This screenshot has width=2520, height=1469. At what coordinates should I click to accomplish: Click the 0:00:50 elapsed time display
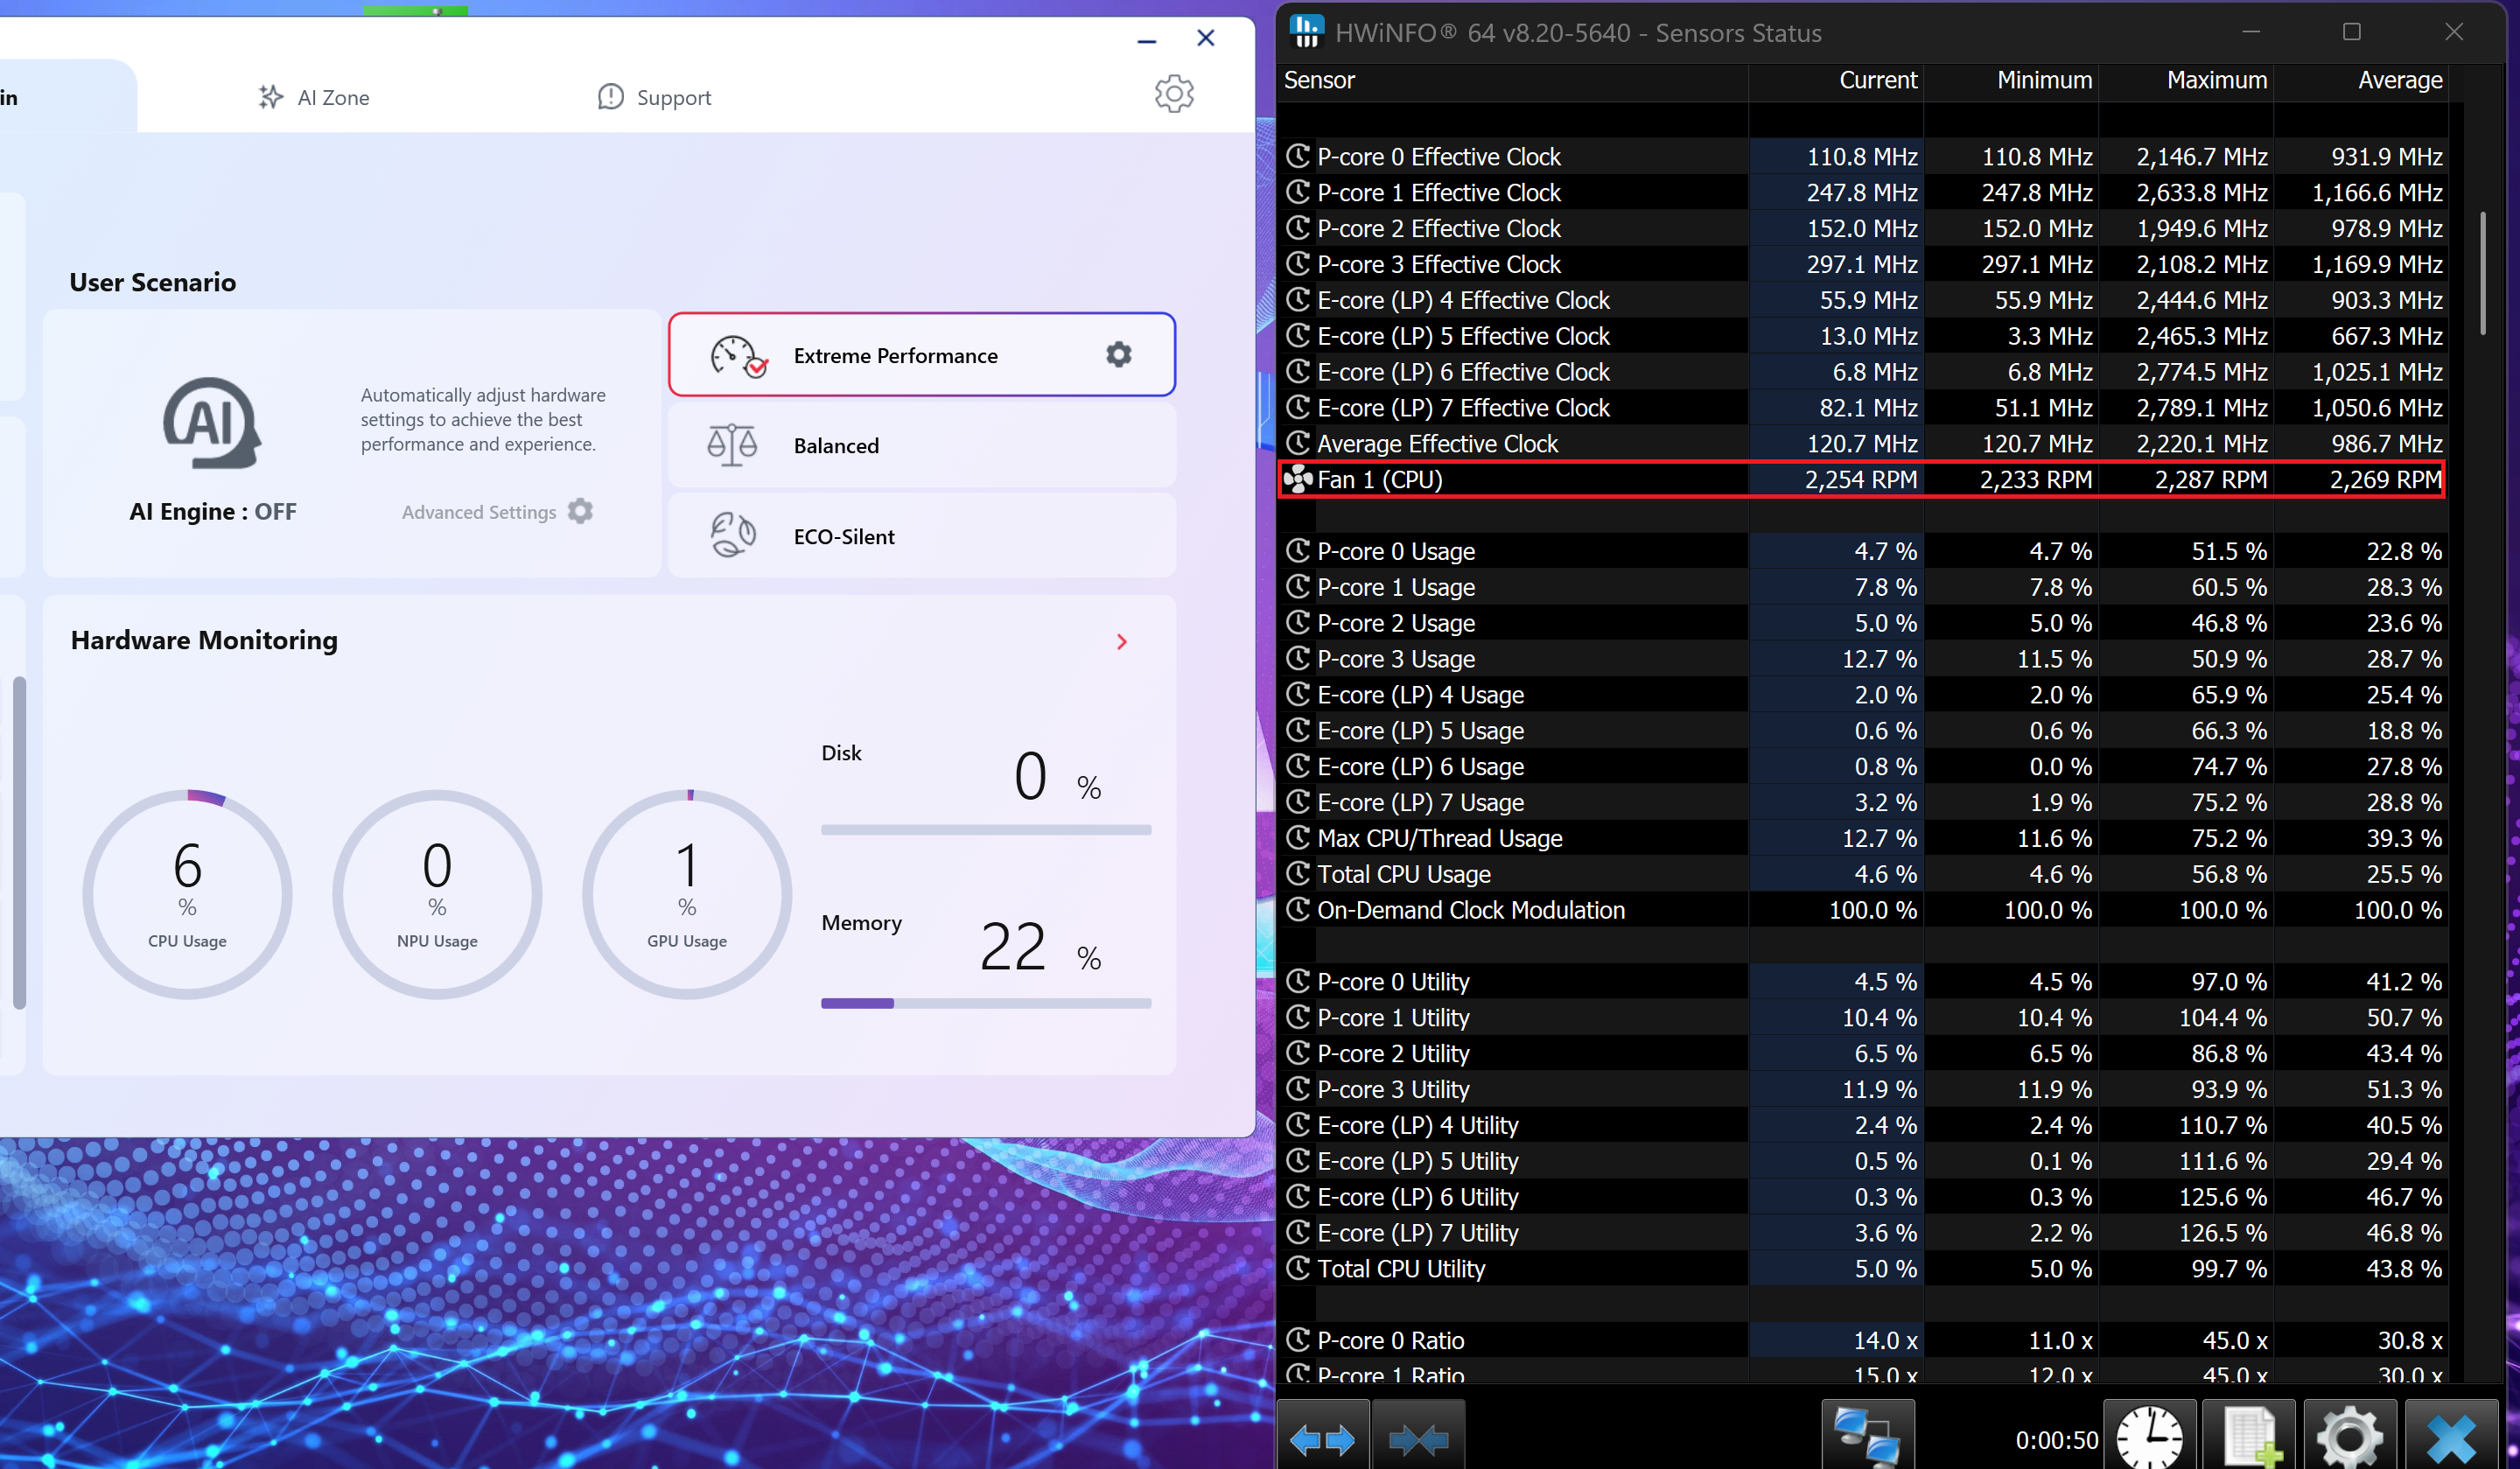point(2056,1439)
